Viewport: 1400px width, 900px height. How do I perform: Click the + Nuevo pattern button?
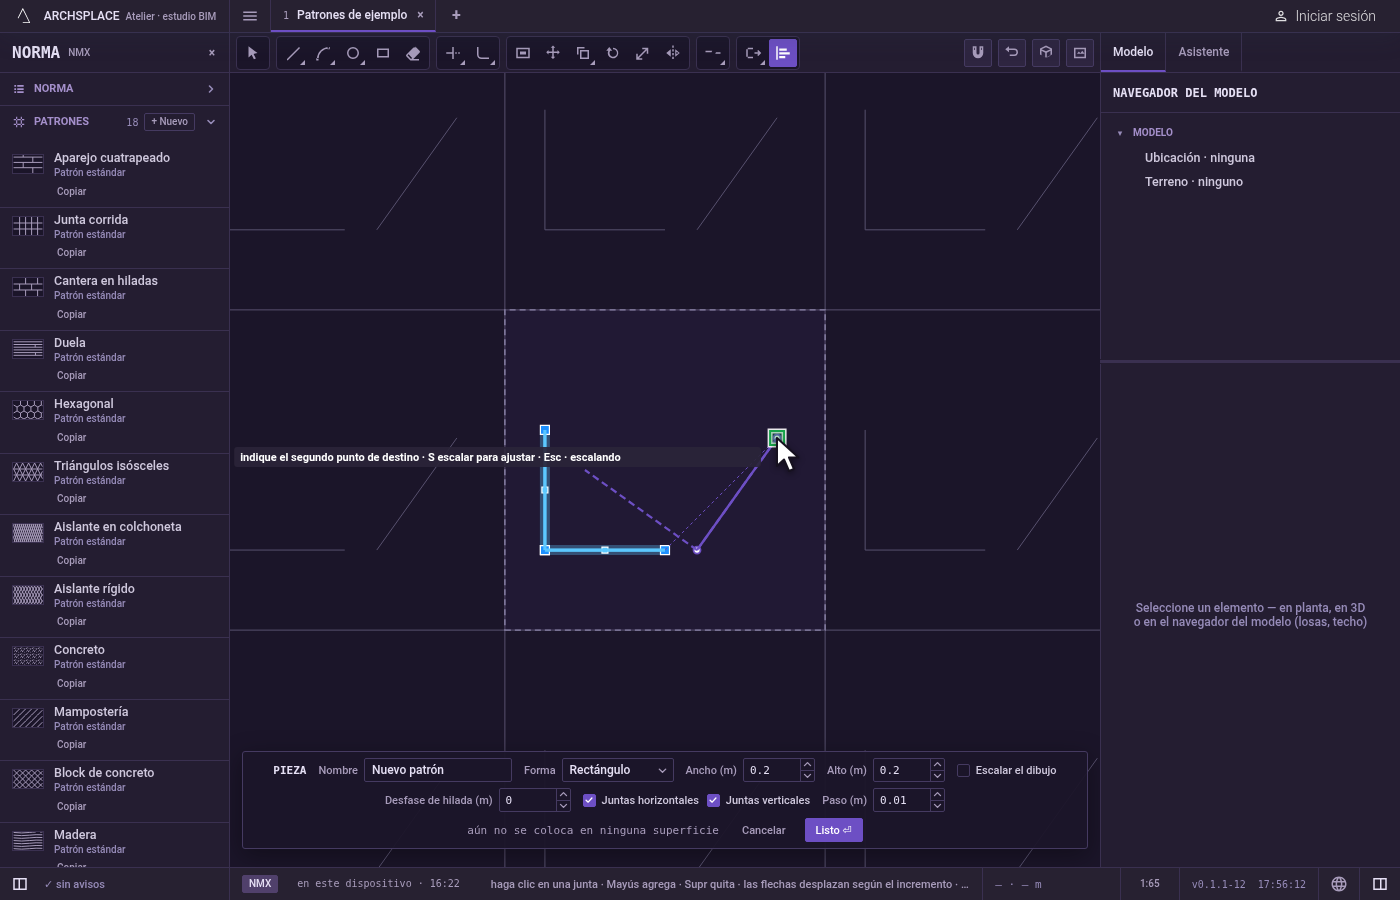[170, 122]
